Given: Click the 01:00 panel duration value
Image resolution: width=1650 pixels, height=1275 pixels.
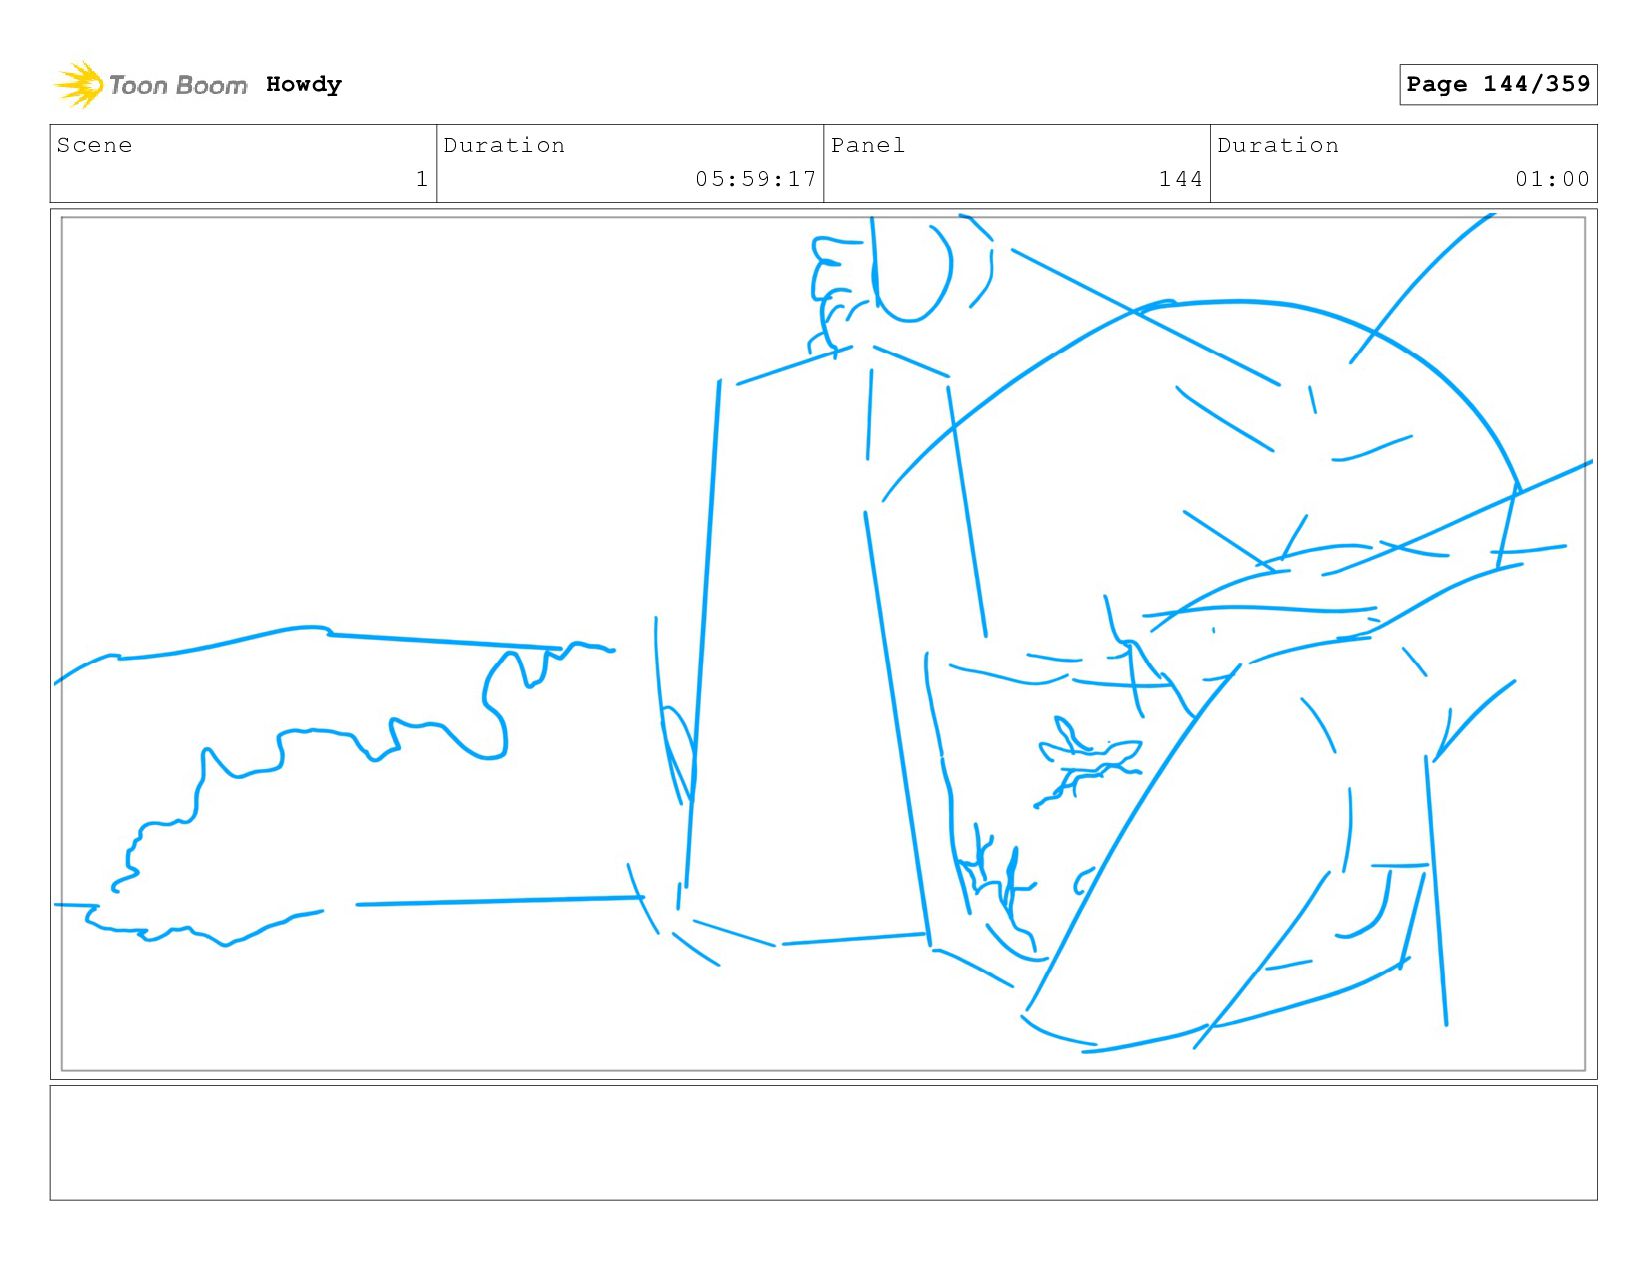Looking at the screenshot, I should pos(1552,179).
